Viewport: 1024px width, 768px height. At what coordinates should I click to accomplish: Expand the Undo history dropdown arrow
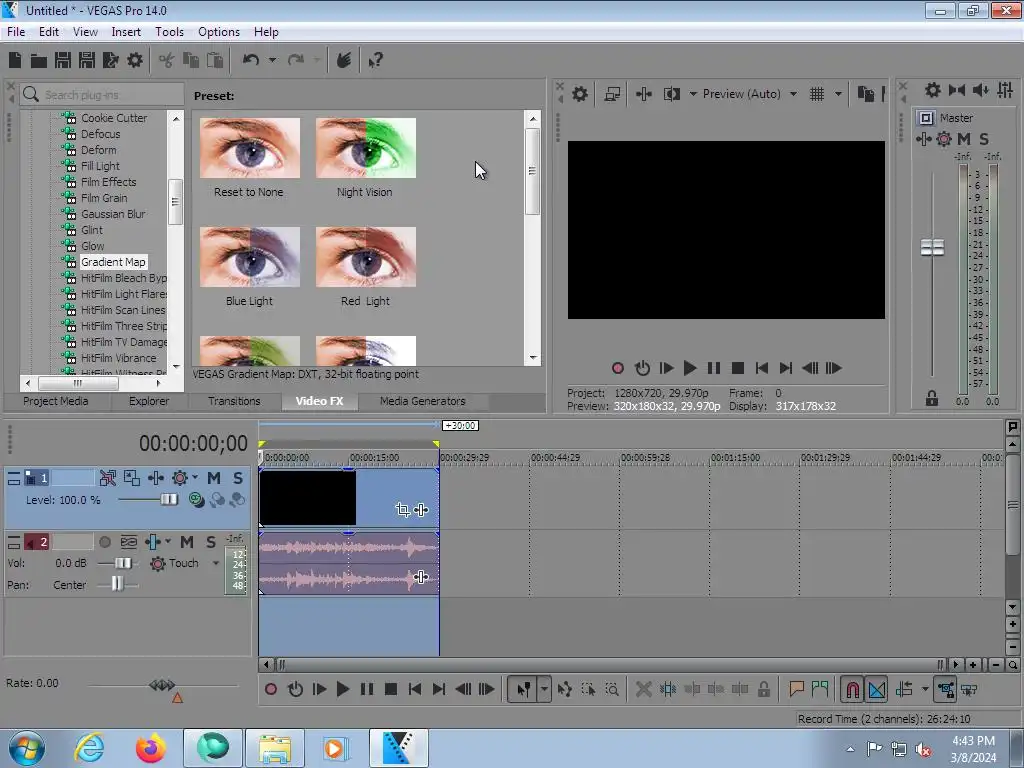(272, 61)
